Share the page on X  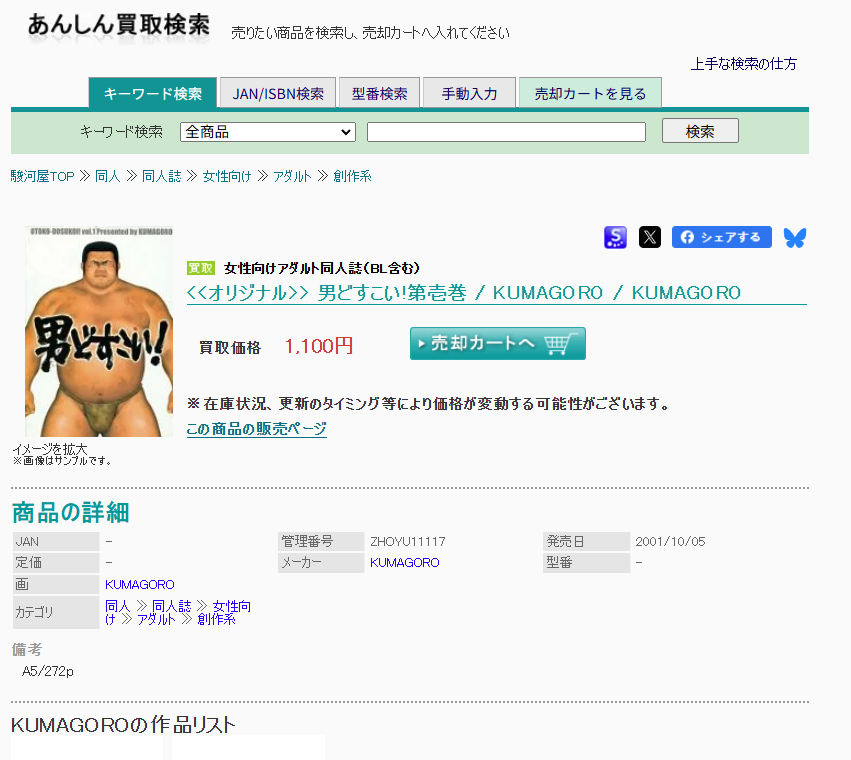point(650,237)
